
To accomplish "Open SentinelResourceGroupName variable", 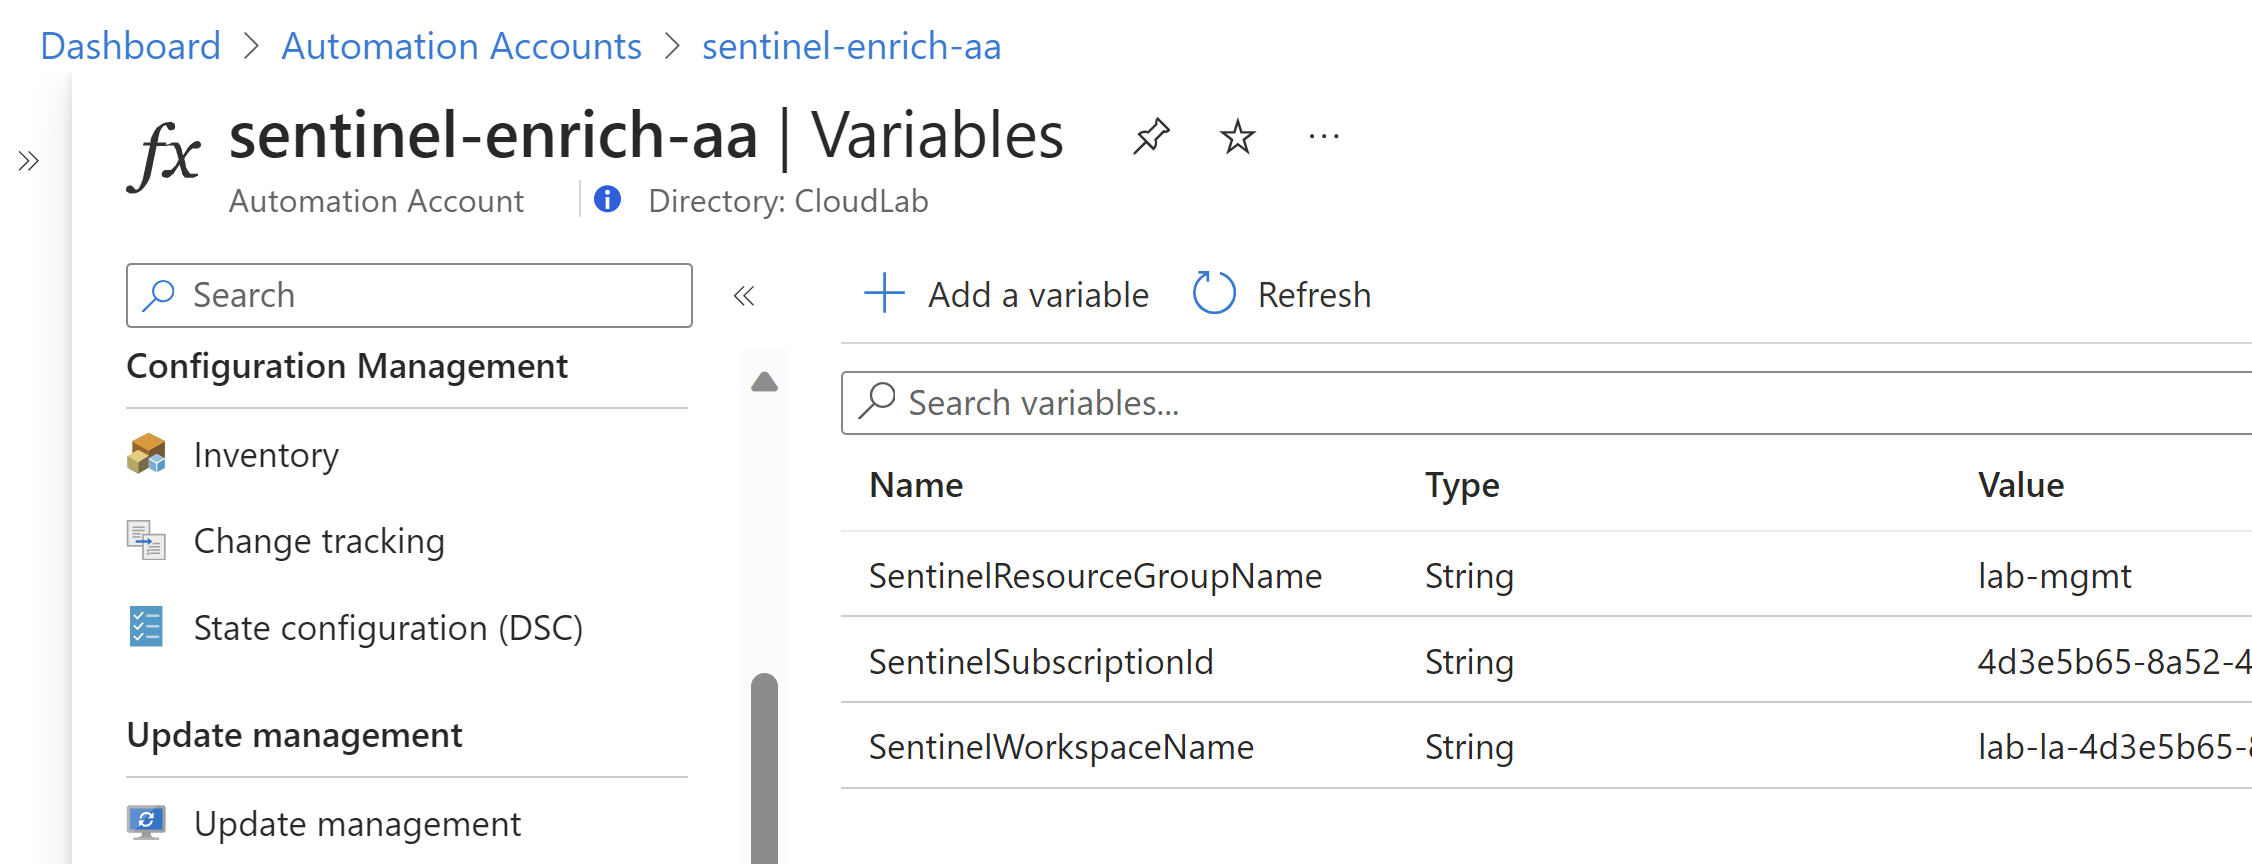I will (1095, 576).
